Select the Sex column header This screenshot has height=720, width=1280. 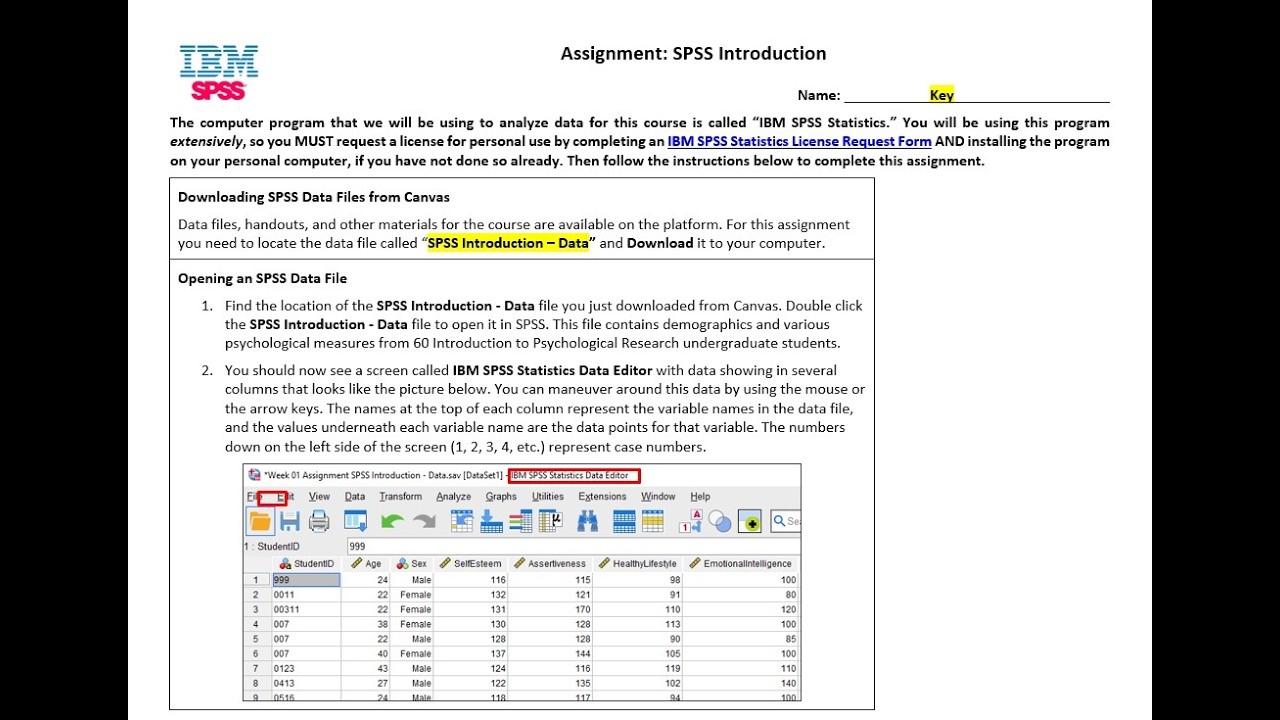(412, 564)
